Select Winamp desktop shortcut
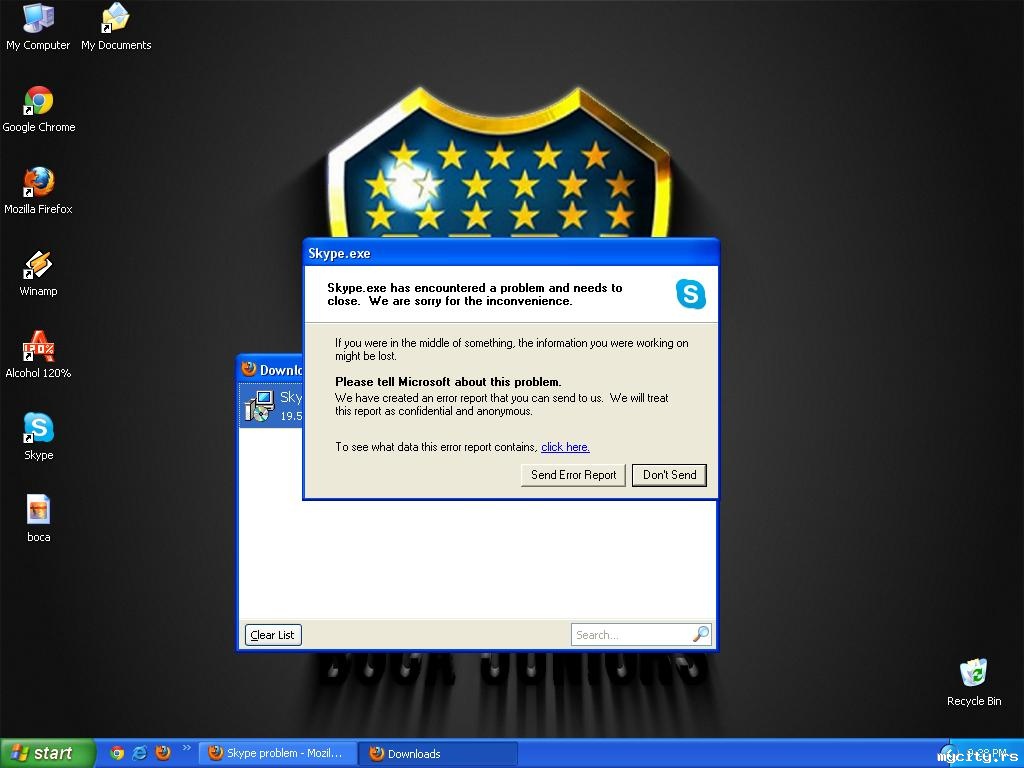Viewport: 1024px width, 768px height. point(39,273)
